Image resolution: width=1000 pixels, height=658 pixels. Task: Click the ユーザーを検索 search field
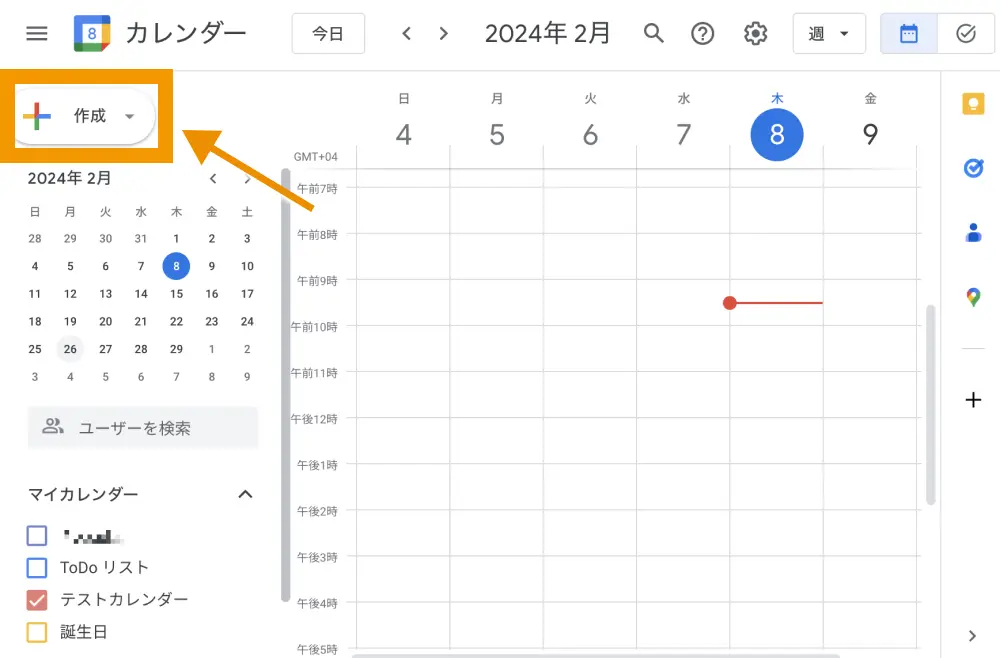coord(143,428)
